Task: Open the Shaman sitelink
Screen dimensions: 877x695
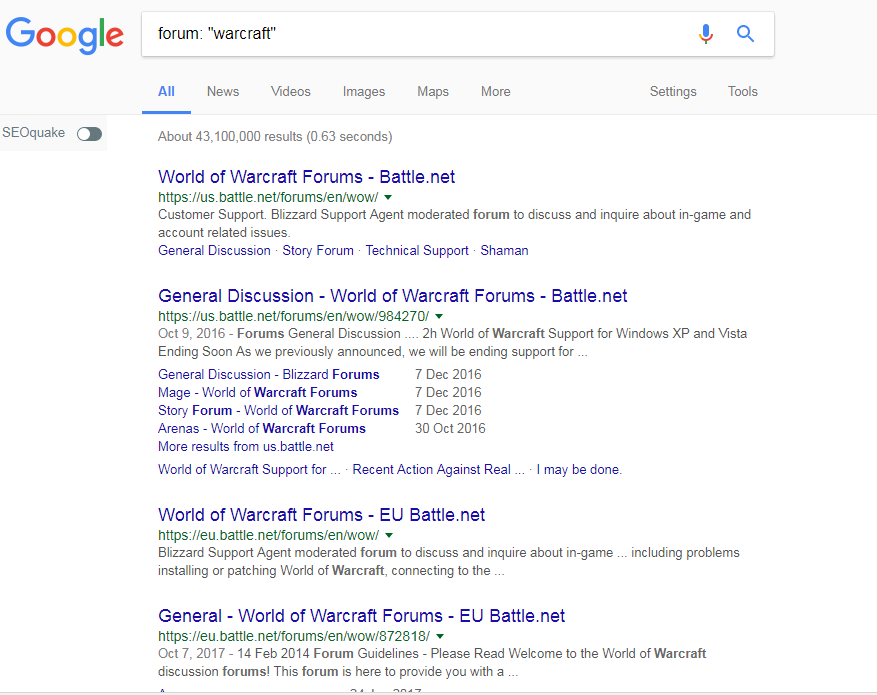Action: point(504,250)
